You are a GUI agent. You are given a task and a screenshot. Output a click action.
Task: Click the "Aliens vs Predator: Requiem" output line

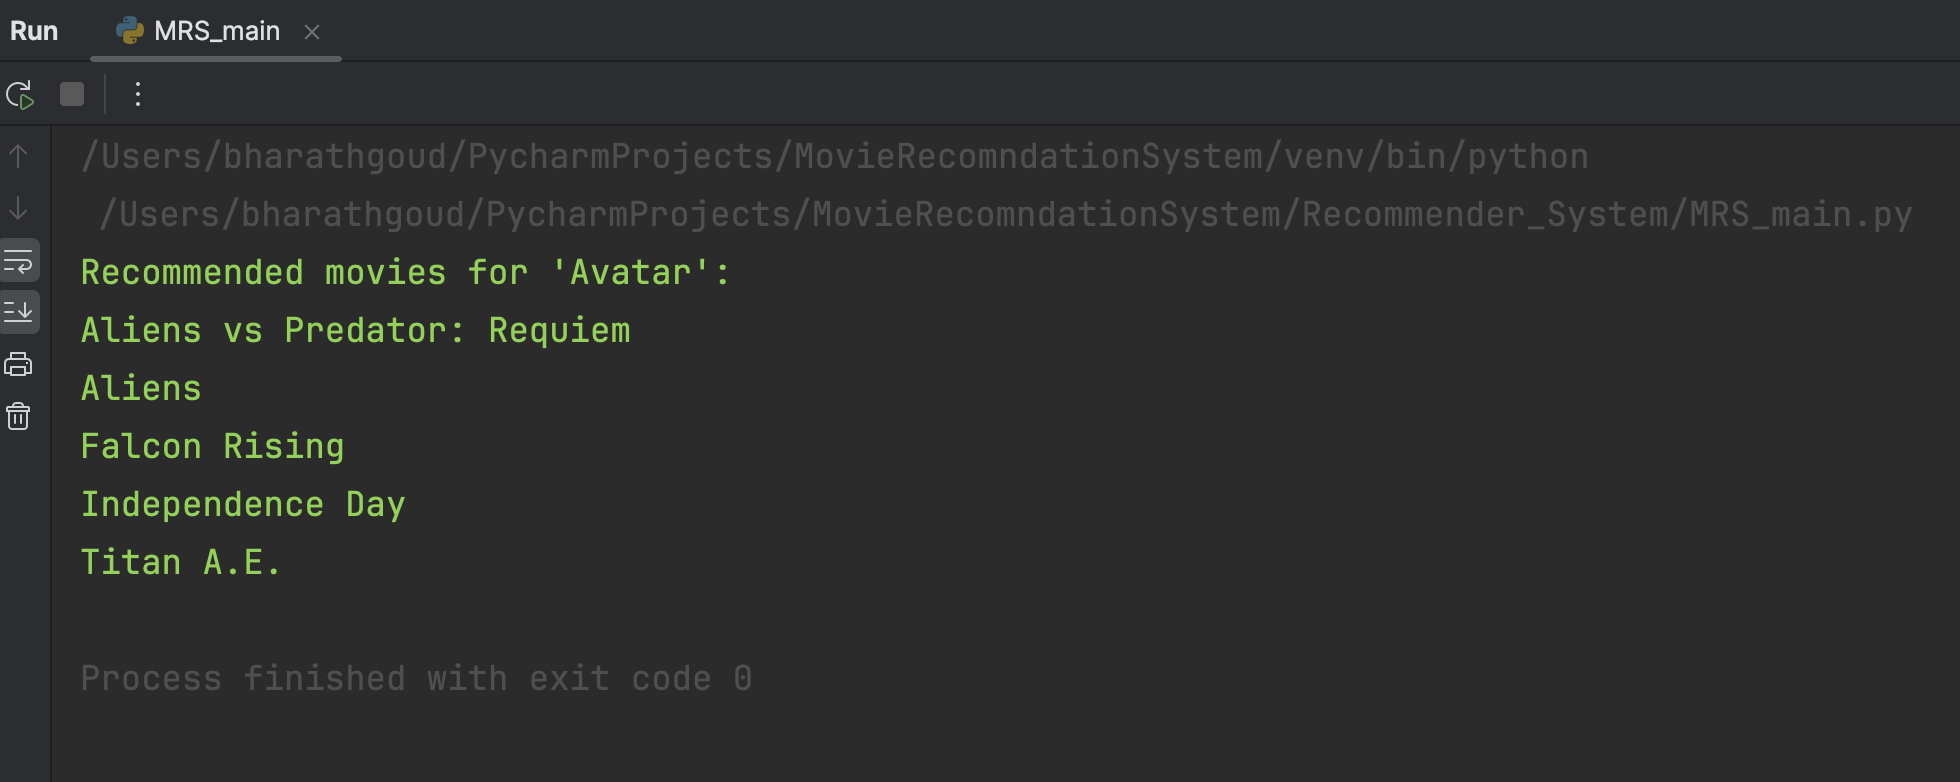pos(356,330)
